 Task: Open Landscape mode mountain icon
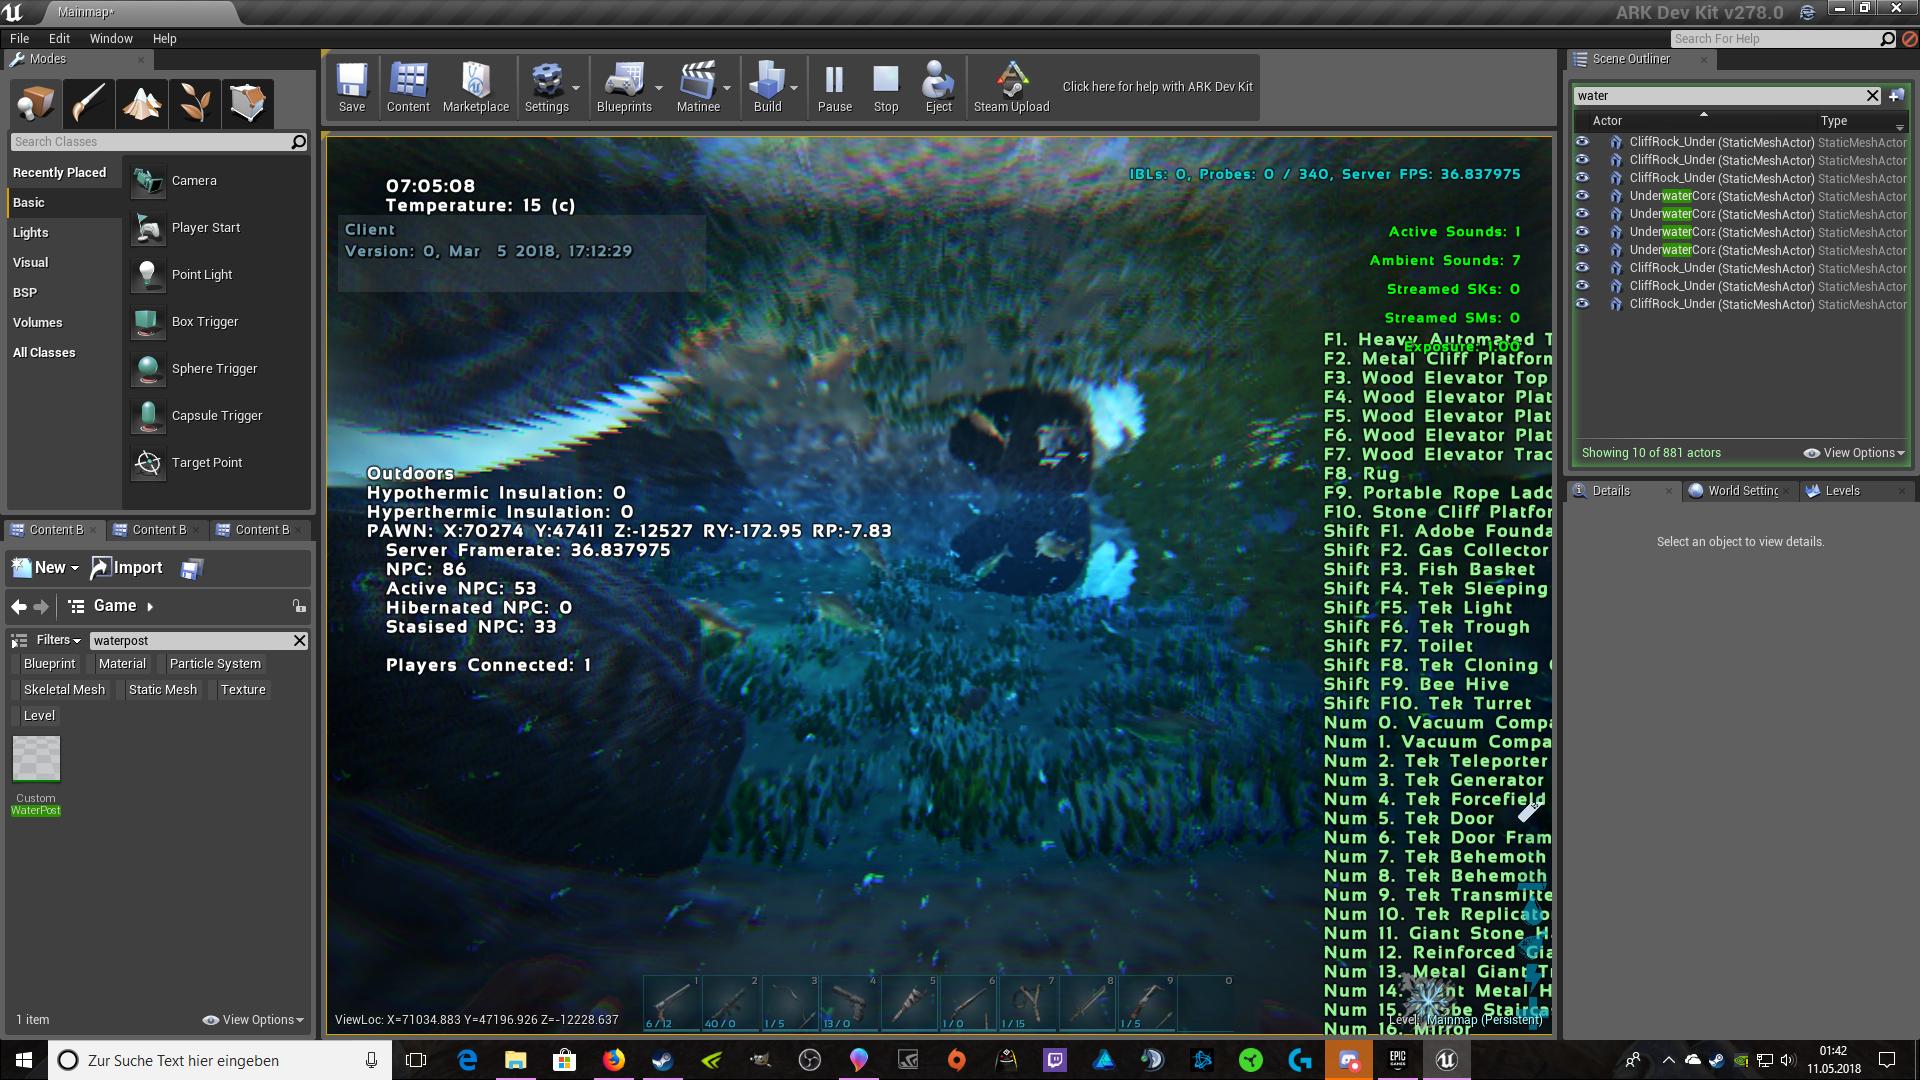click(x=141, y=102)
